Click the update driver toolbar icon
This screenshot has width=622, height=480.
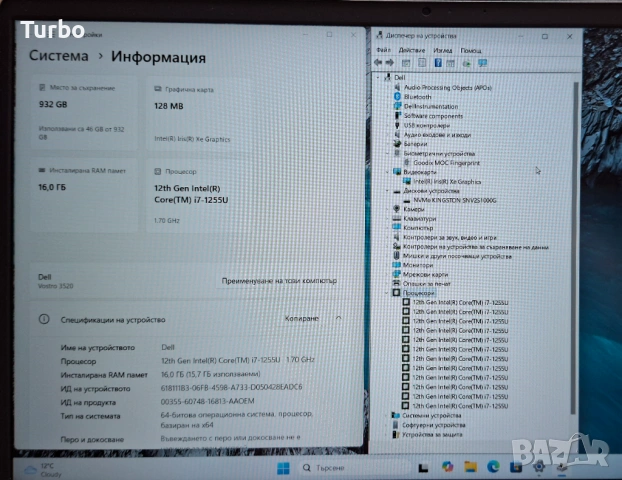coord(467,63)
